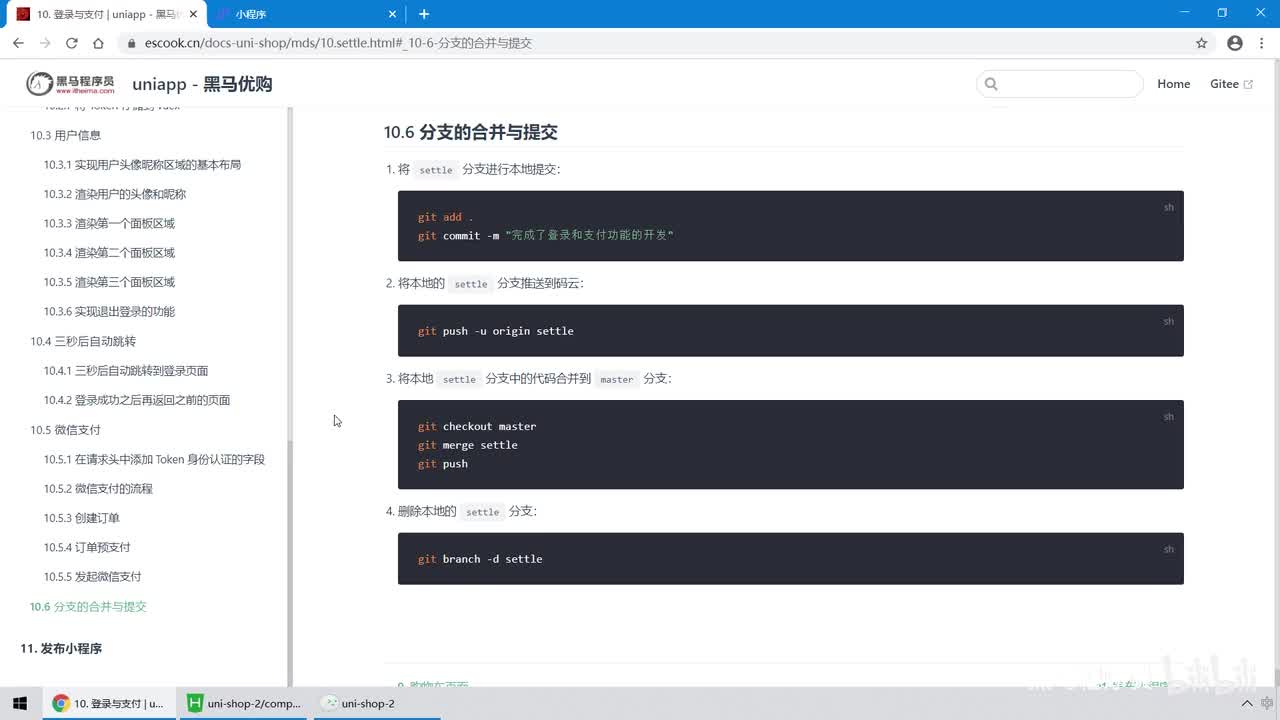Open the Chrome profile avatar menu
Image resolution: width=1280 pixels, height=720 pixels.
1235,43
